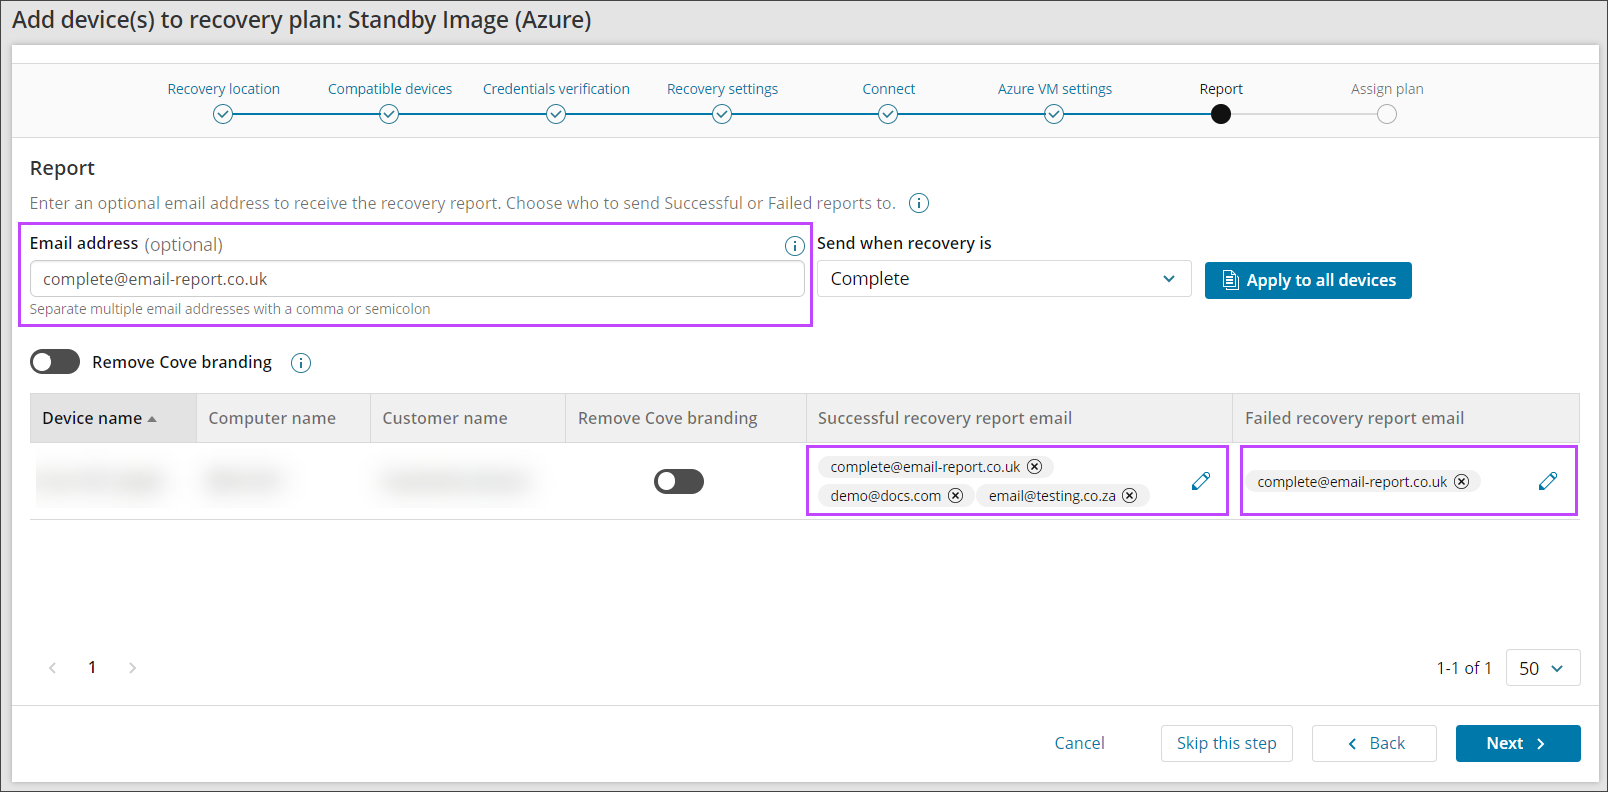Image resolution: width=1608 pixels, height=792 pixels.
Task: Click the Apply to all devices button
Action: pos(1307,280)
